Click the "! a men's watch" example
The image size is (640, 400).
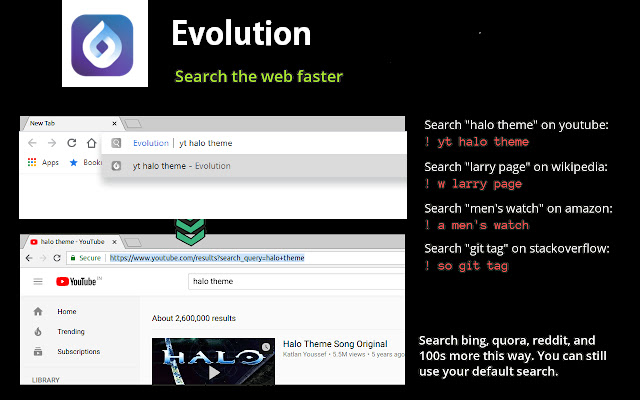477,225
